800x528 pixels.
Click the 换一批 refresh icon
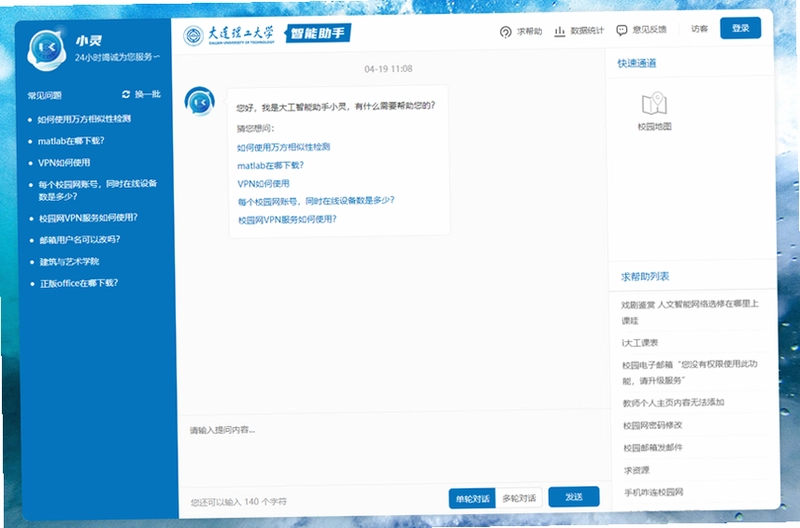(126, 94)
